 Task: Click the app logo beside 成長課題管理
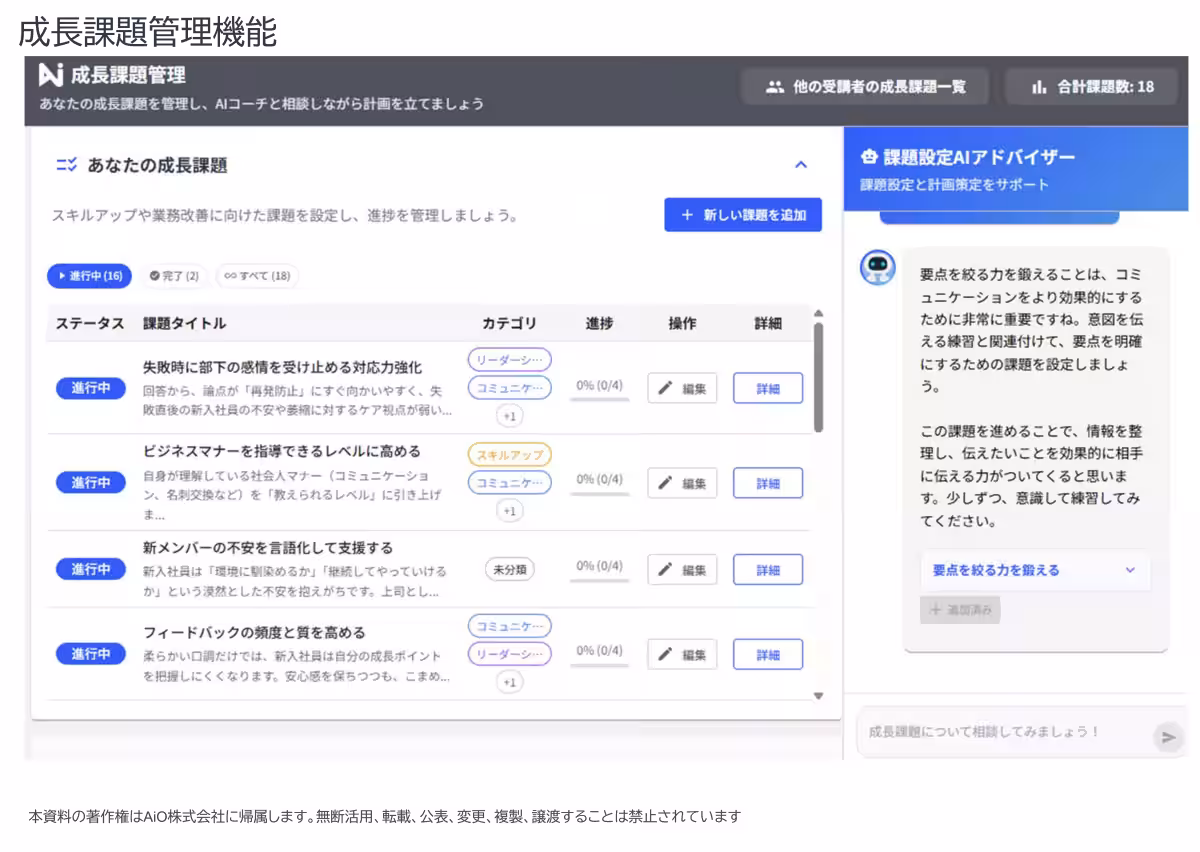pos(51,75)
